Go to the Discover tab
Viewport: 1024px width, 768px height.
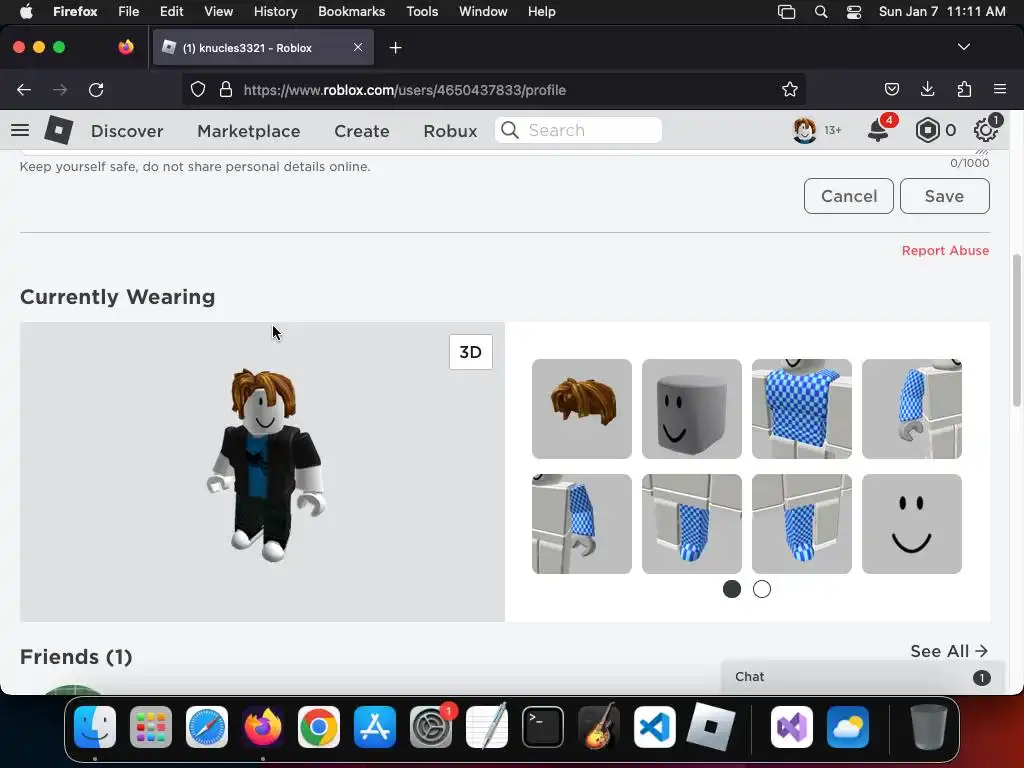127,131
